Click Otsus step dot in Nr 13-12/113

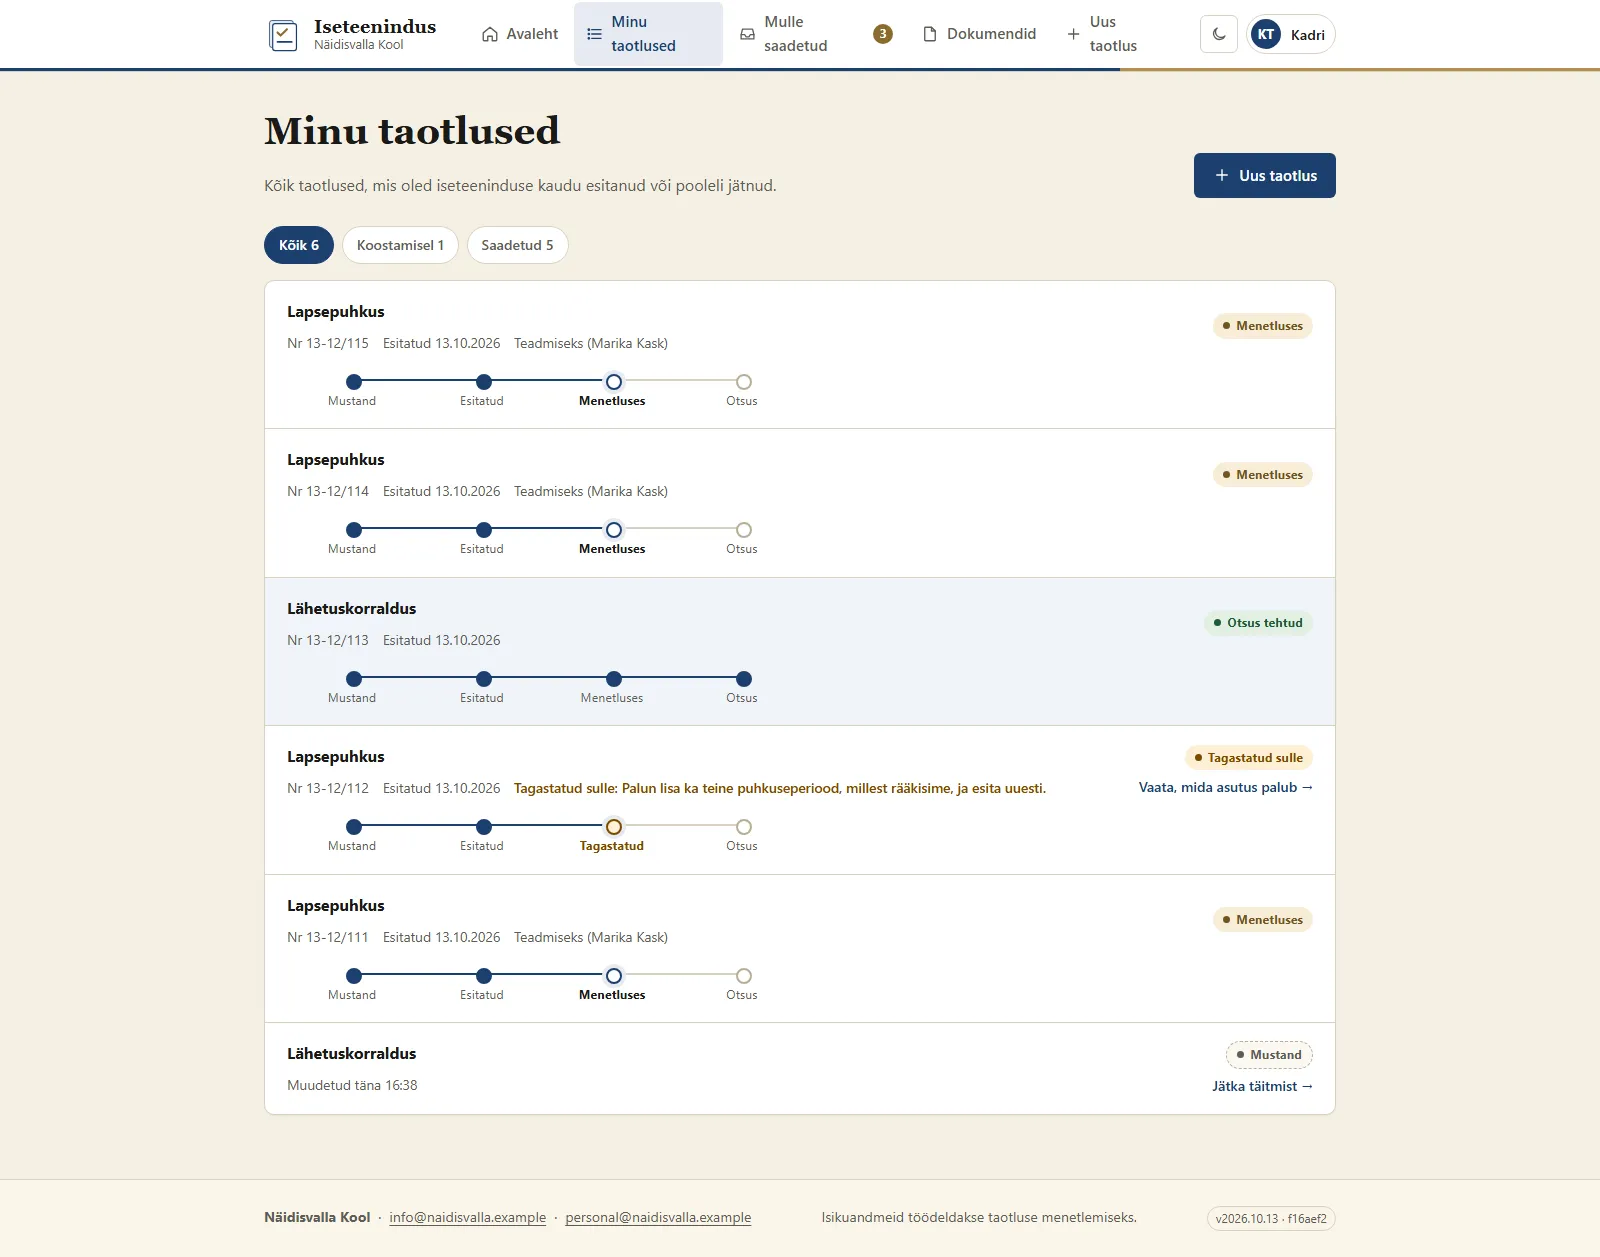pos(744,679)
